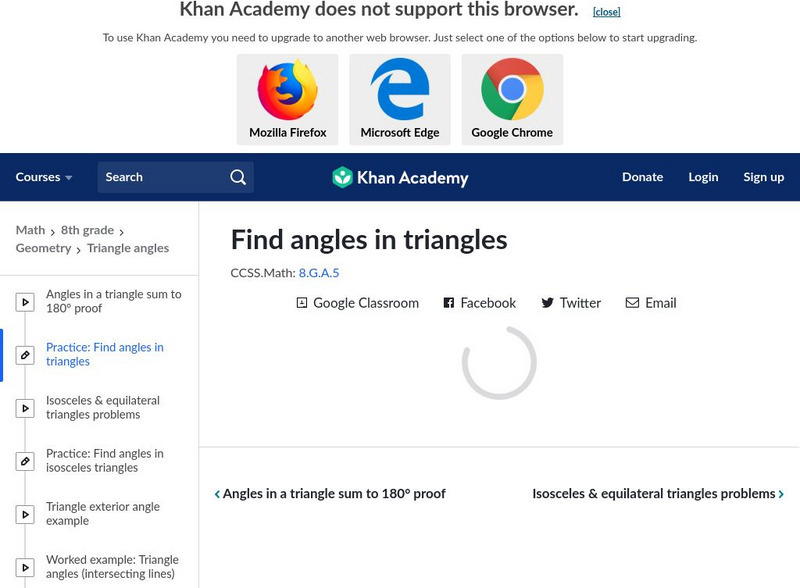
Task: Click the Sign up link
Action: coord(763,177)
